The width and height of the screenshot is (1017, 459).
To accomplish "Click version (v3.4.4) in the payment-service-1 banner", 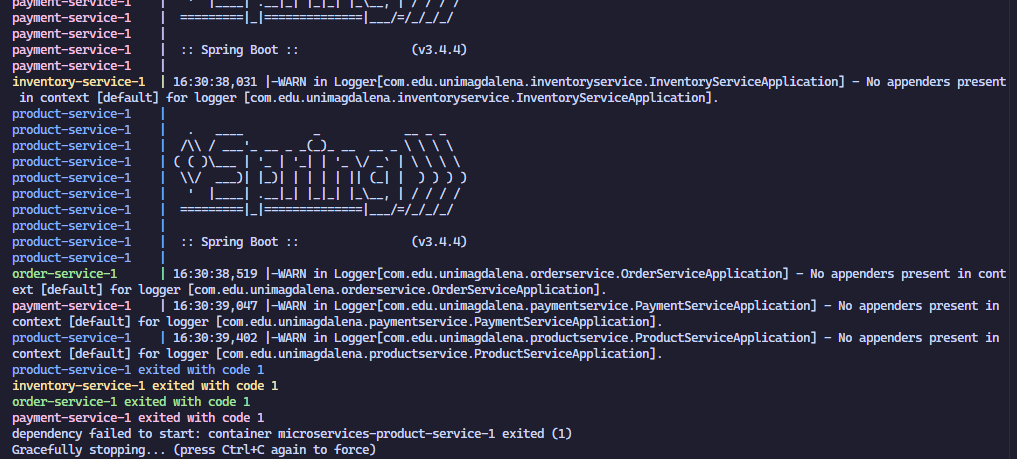I will (440, 49).
